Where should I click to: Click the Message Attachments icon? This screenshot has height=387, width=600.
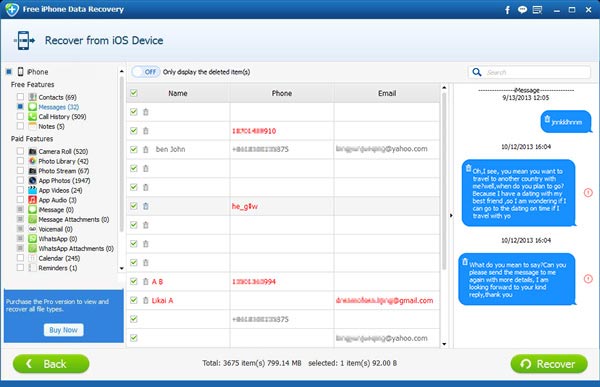tap(33, 219)
